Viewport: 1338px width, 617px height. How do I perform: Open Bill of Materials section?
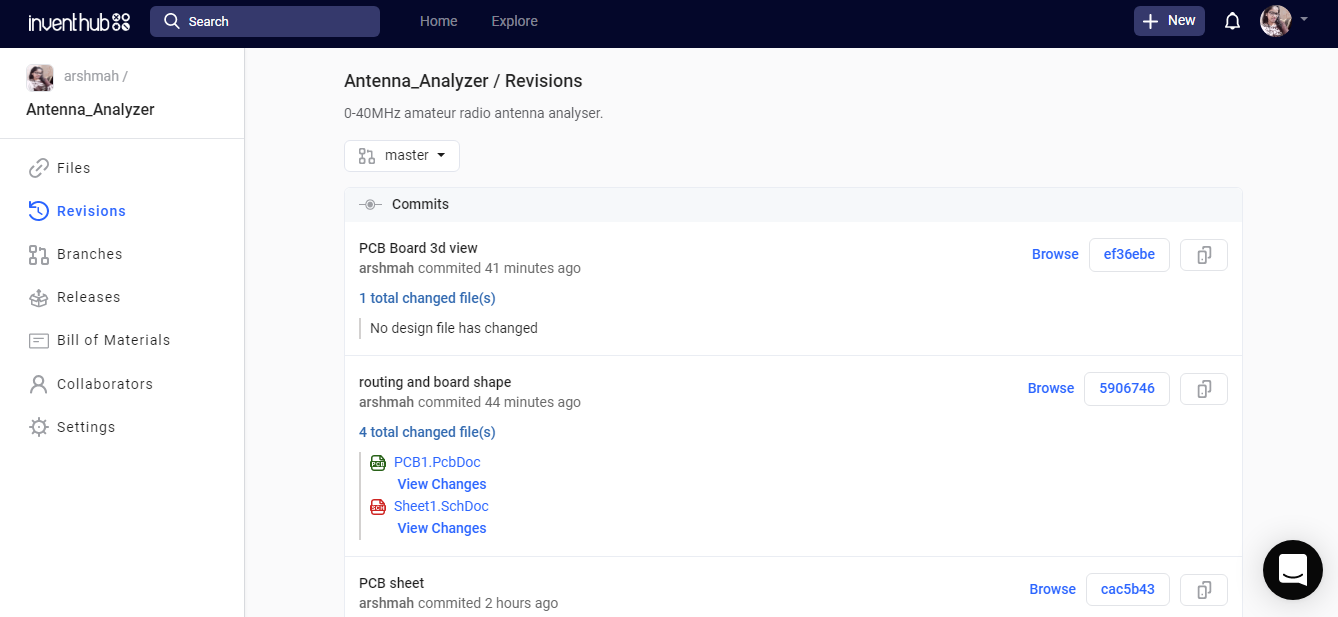pyautogui.click(x=113, y=340)
